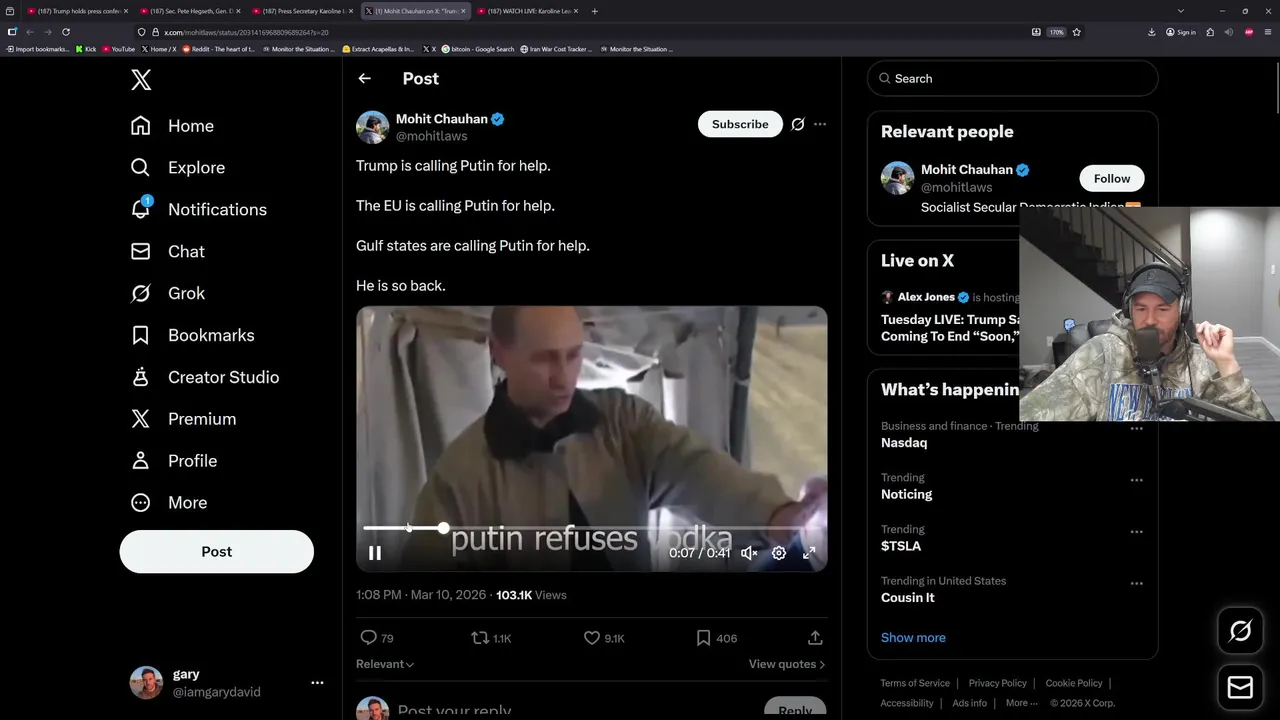The height and width of the screenshot is (720, 1280).
Task: Open the Kick bookmark in the bookmarks bar
Action: (x=86, y=49)
